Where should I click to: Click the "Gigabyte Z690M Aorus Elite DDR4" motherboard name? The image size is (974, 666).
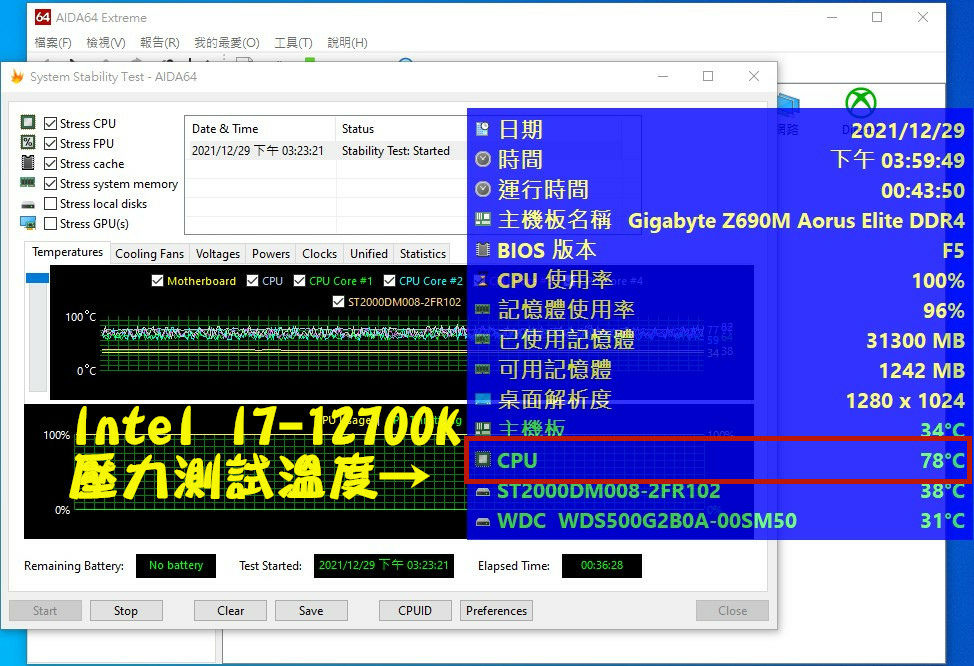coord(796,221)
